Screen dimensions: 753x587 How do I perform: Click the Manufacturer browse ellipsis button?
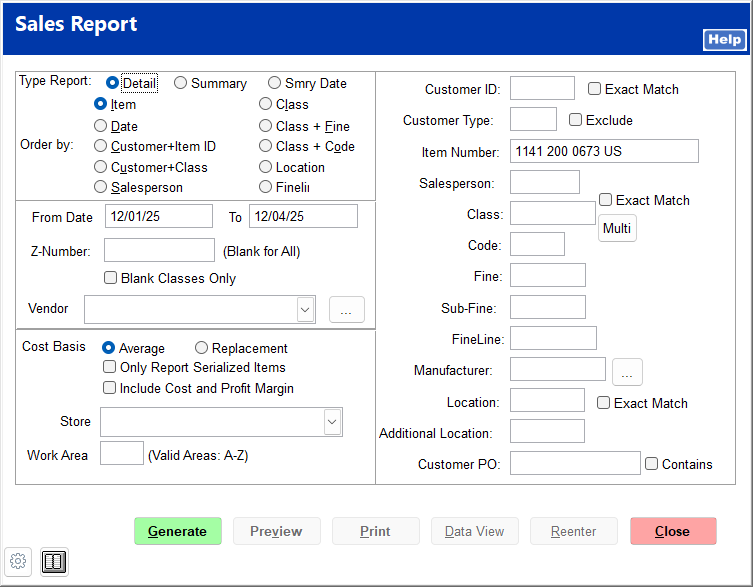coord(627,371)
